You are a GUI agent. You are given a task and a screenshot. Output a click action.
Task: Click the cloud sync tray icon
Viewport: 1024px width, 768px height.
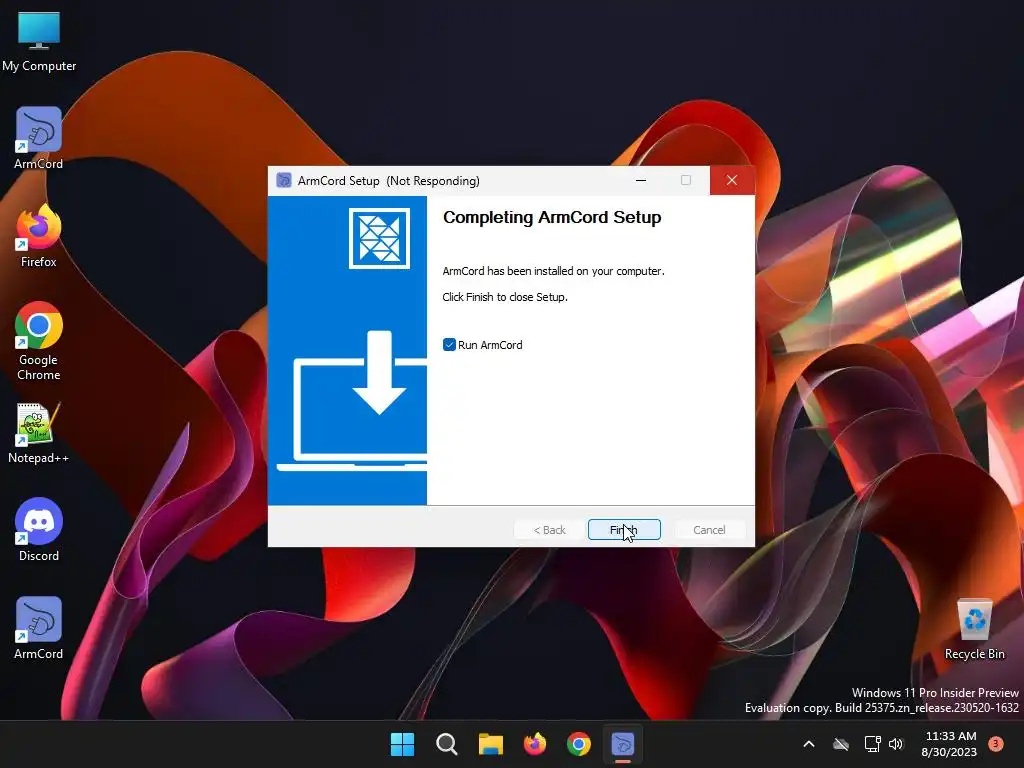point(841,744)
